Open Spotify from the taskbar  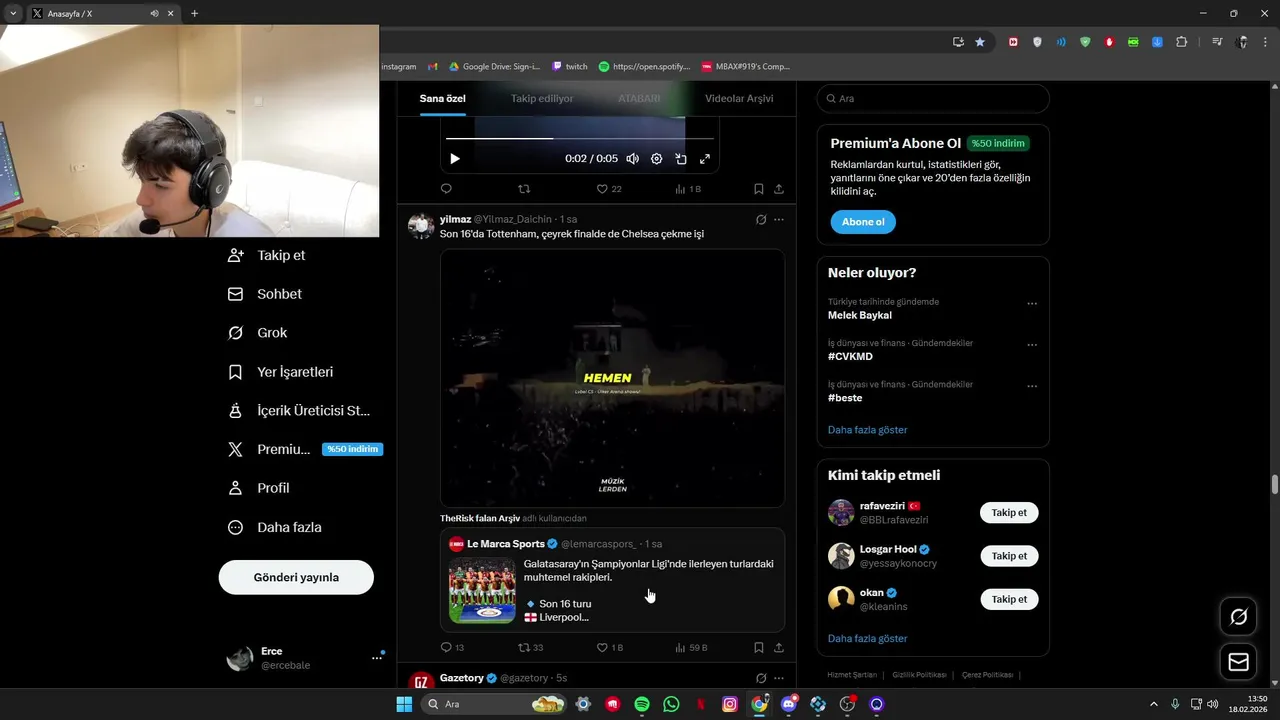[642, 704]
